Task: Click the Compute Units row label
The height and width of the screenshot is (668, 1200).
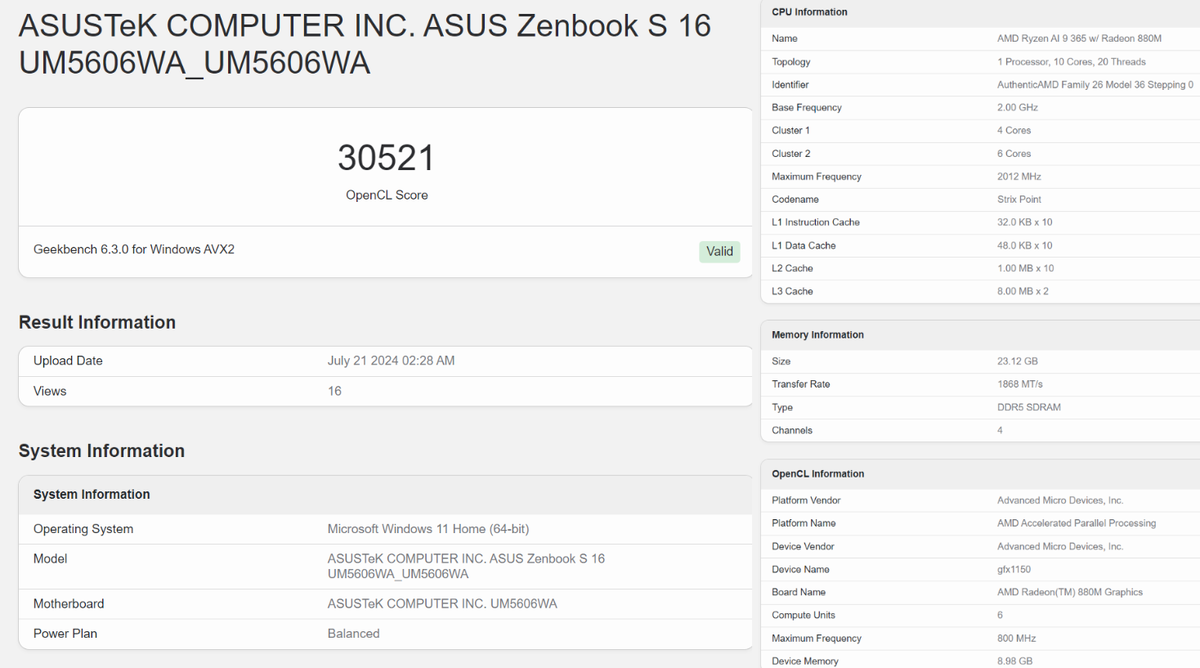Action: (x=804, y=615)
